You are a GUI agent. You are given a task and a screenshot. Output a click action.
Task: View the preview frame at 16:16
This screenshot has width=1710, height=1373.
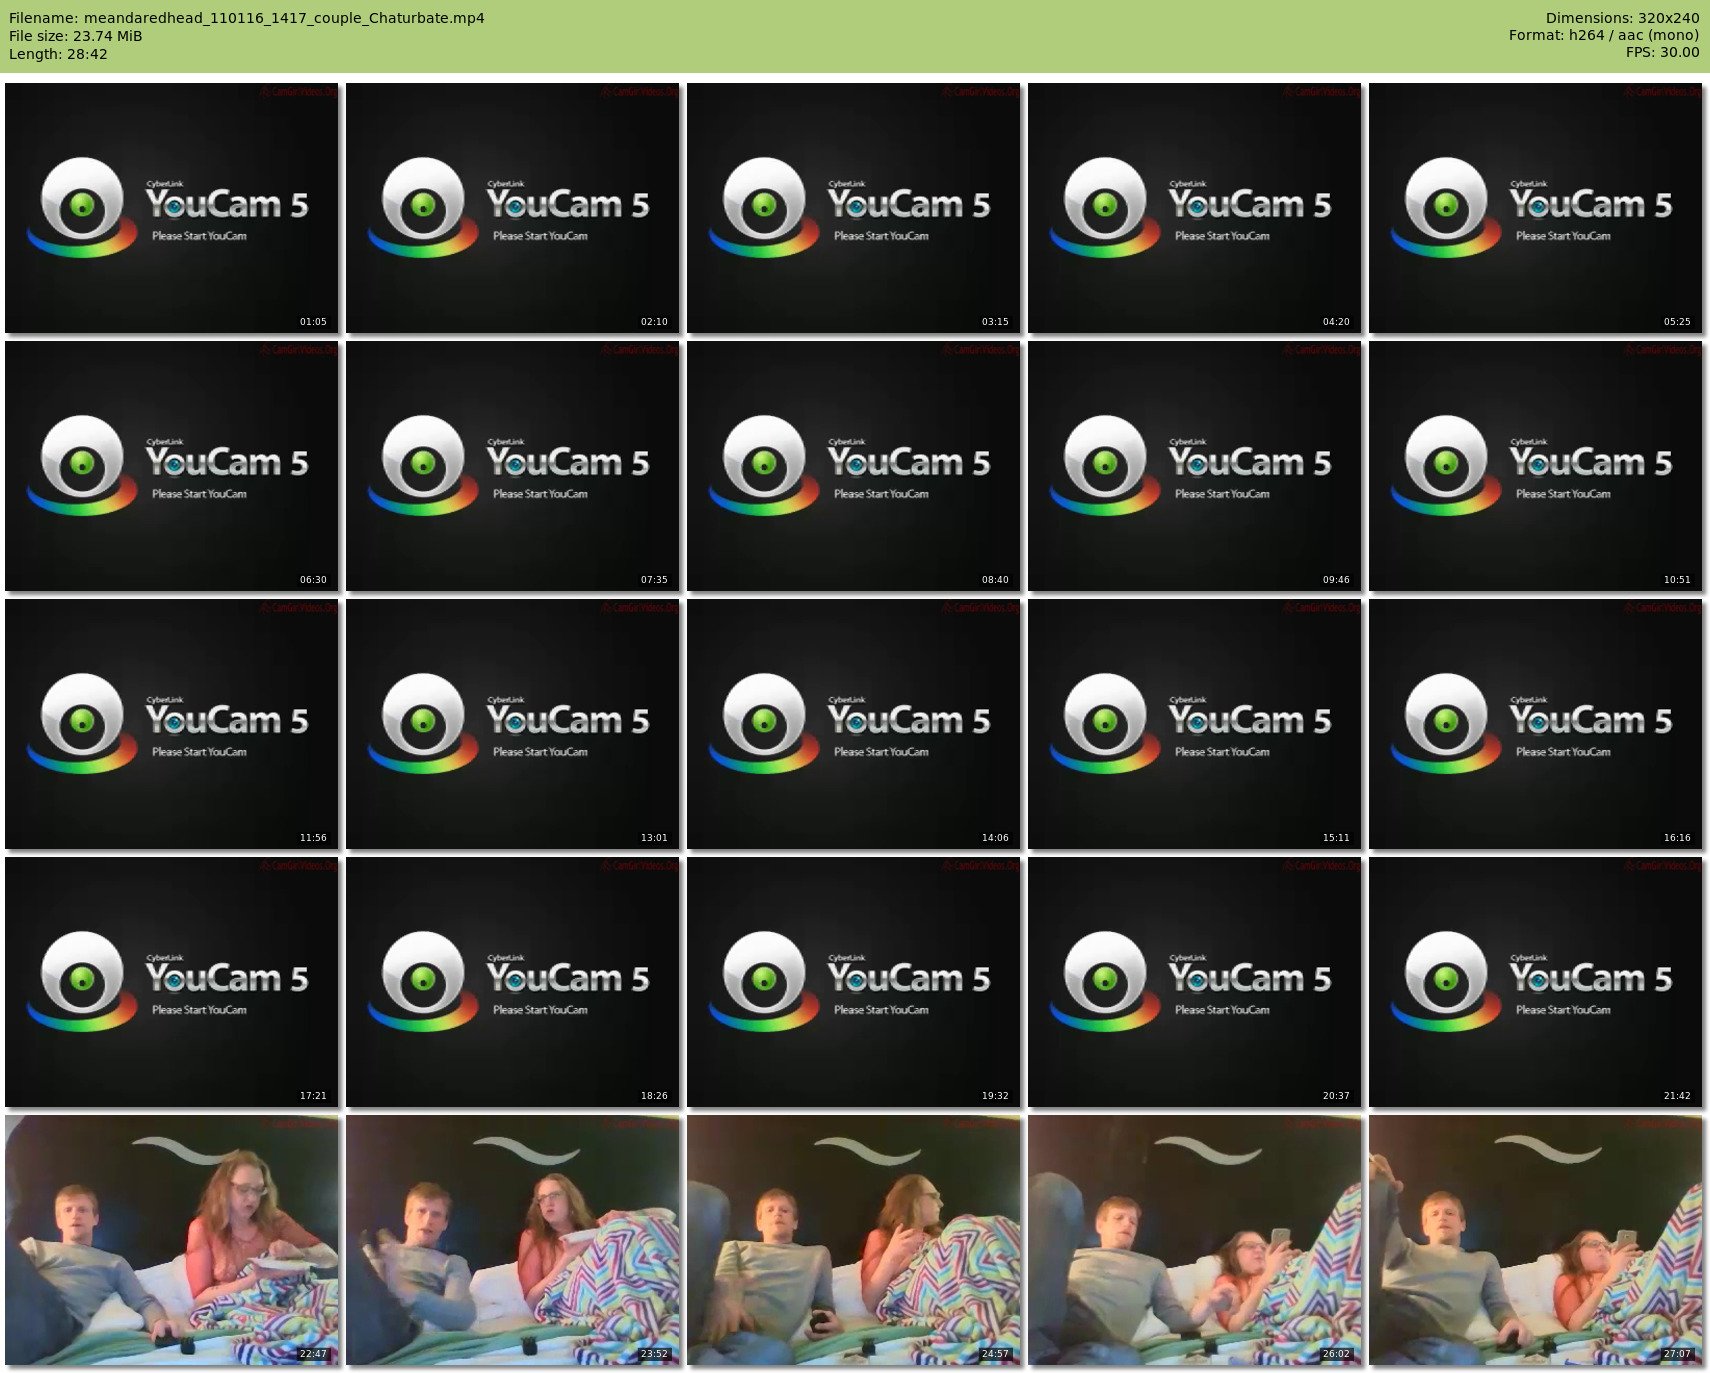(x=1536, y=724)
